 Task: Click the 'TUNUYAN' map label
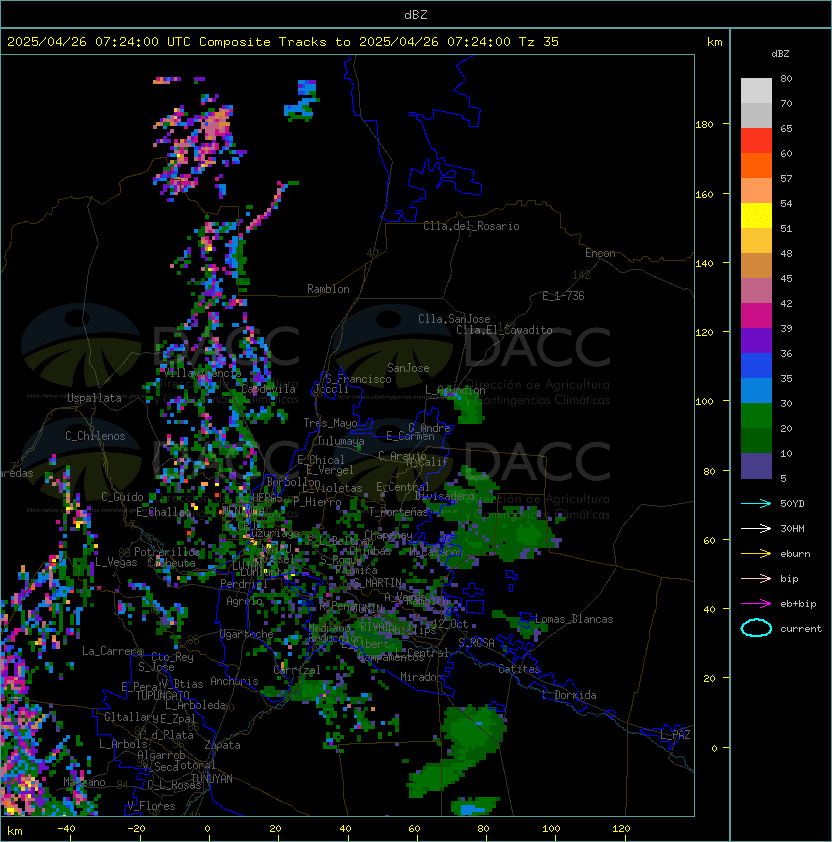point(212,779)
